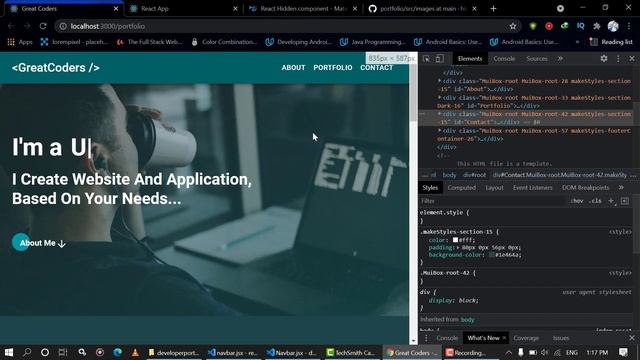Image resolution: width=640 pixels, height=360 pixels.
Task: Switch to the Console tab in DevTools
Action: 504,58
